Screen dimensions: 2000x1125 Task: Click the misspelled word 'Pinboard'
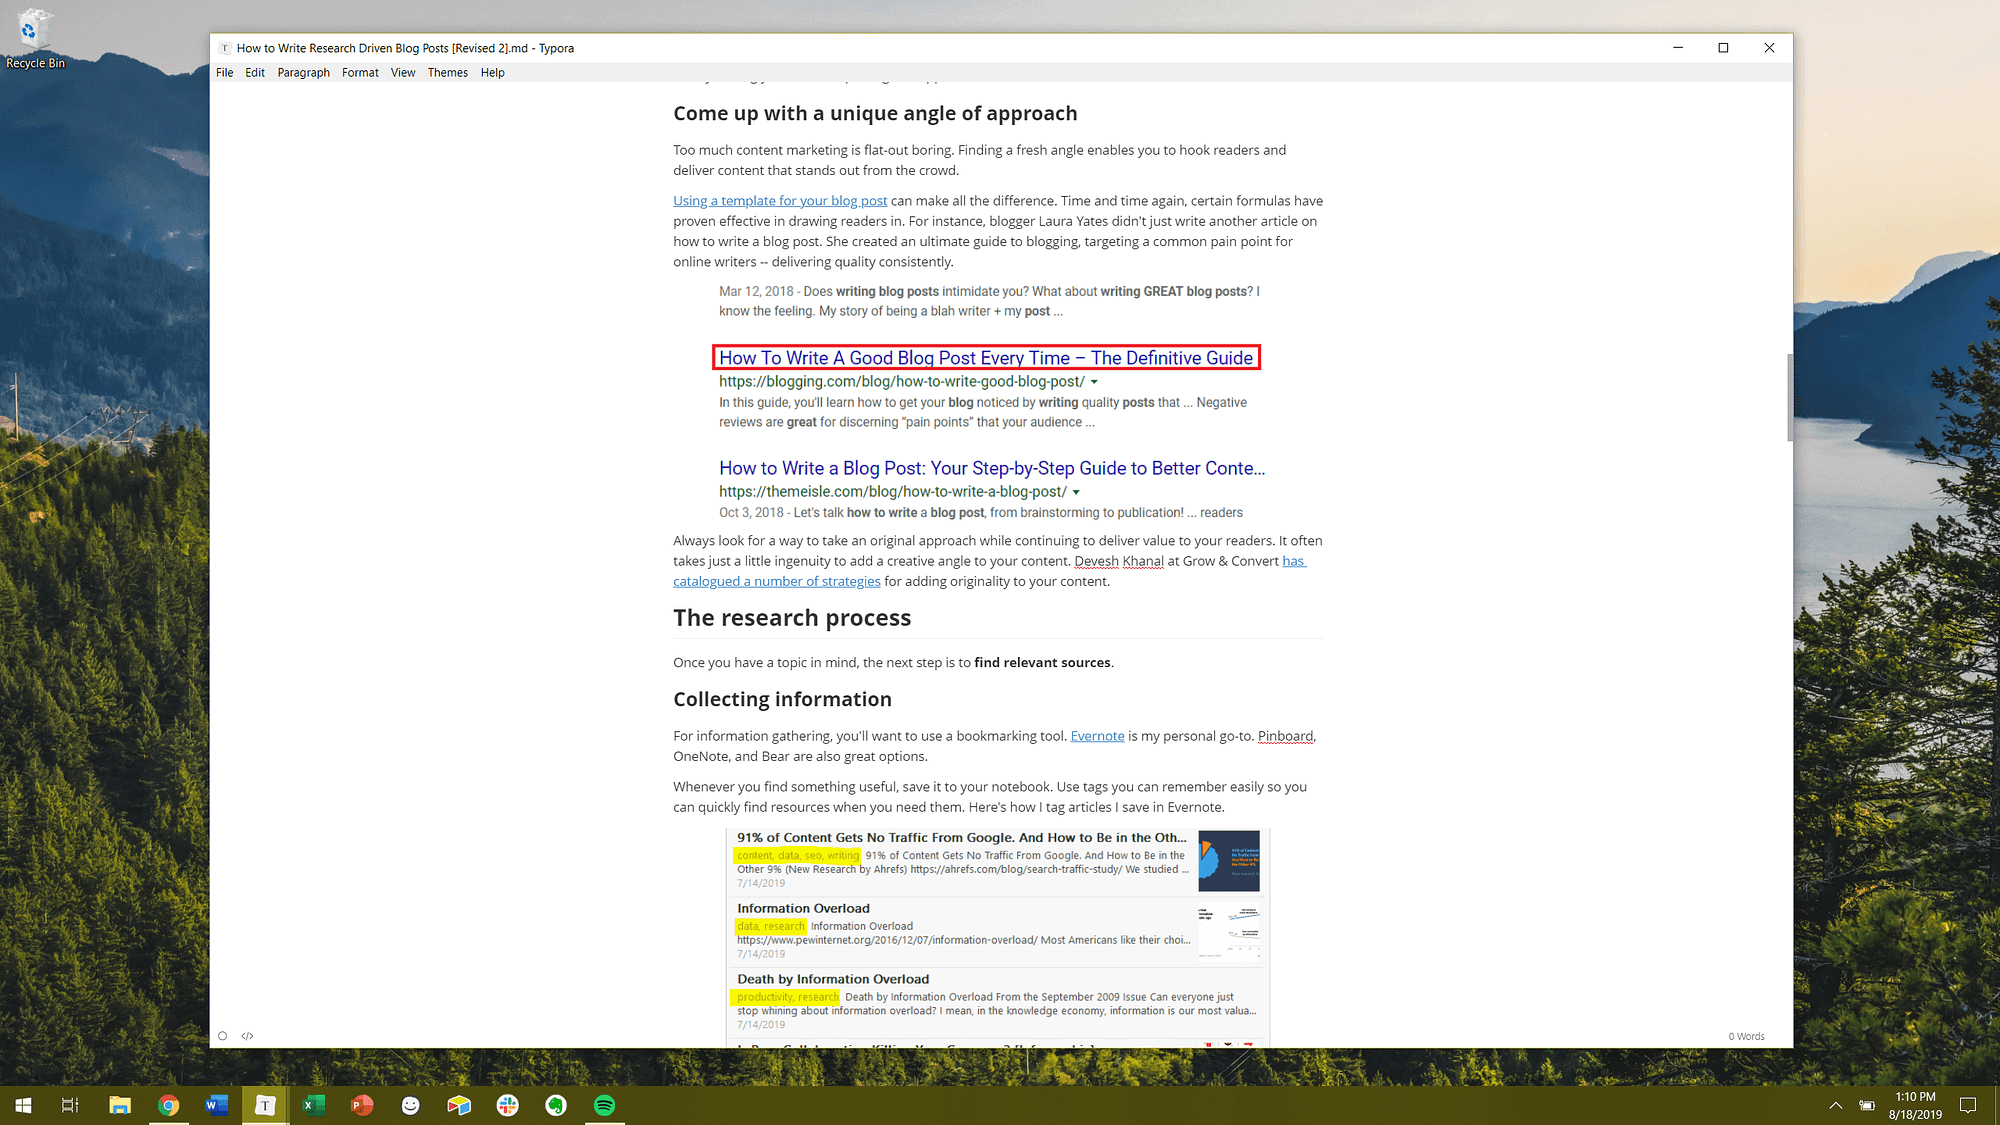pos(1285,736)
